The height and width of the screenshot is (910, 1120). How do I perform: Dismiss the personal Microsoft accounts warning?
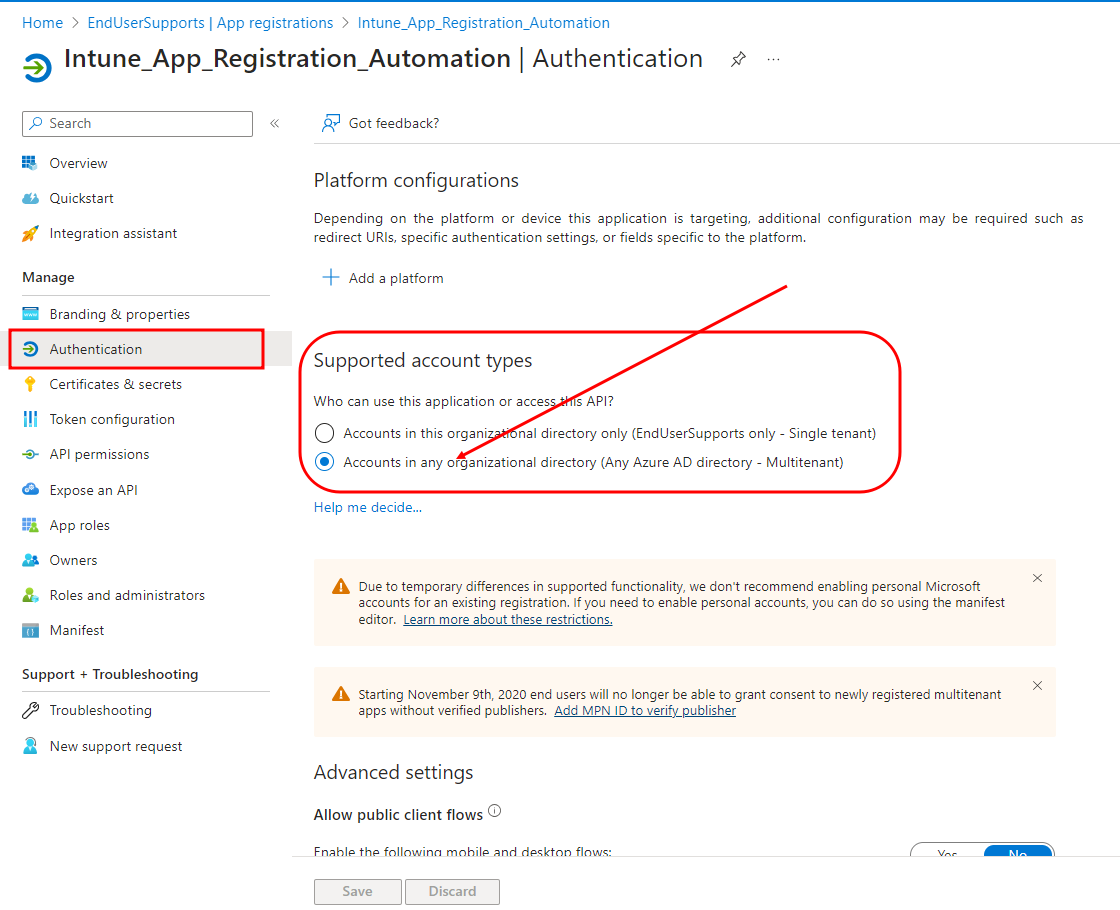pyautogui.click(x=1037, y=578)
